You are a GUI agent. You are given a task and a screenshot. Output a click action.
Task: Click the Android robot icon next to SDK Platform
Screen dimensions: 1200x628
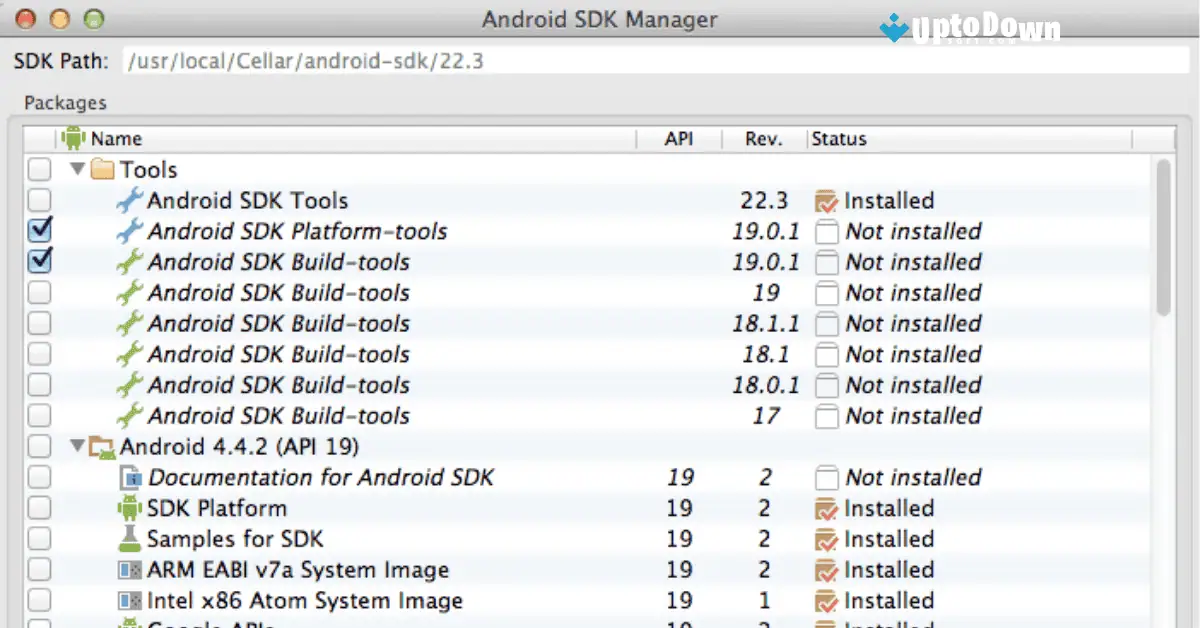(131, 508)
